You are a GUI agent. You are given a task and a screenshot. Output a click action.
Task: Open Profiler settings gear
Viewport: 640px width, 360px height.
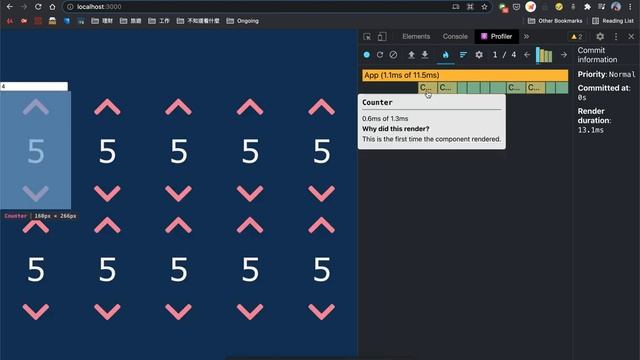(x=479, y=55)
